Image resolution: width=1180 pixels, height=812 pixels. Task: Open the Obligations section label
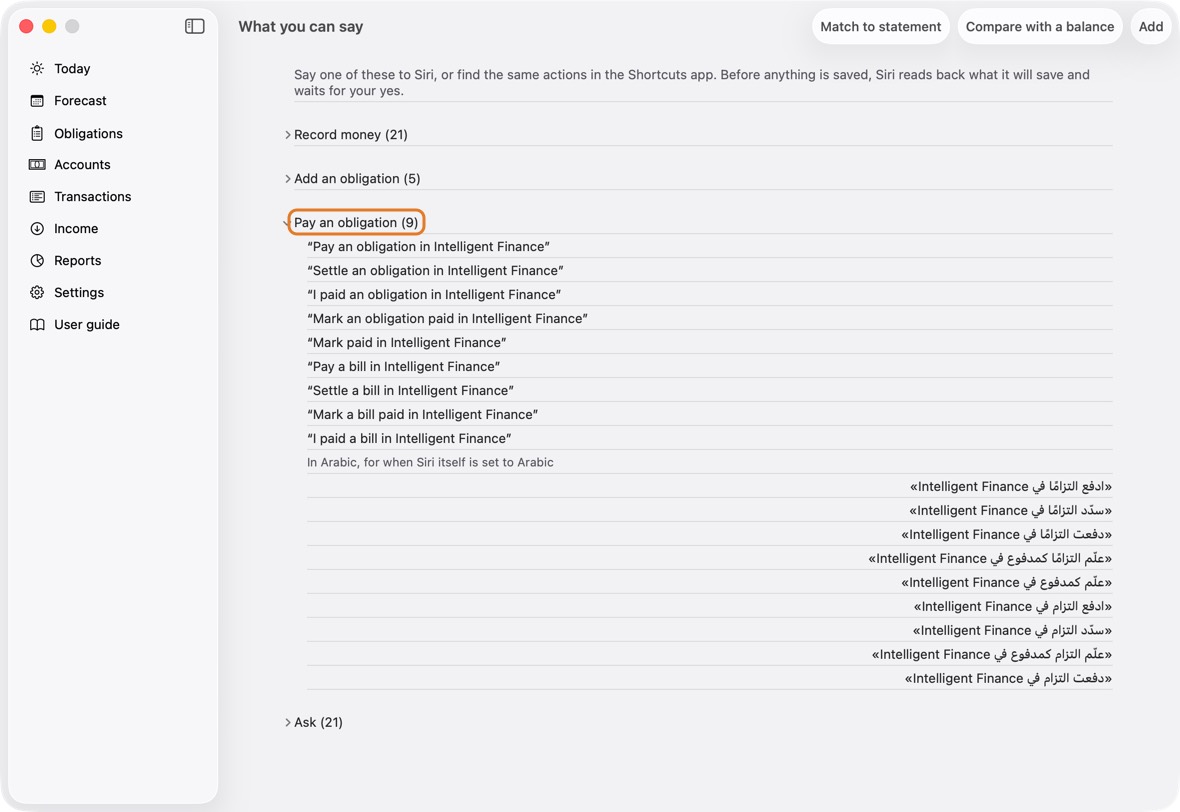point(88,133)
